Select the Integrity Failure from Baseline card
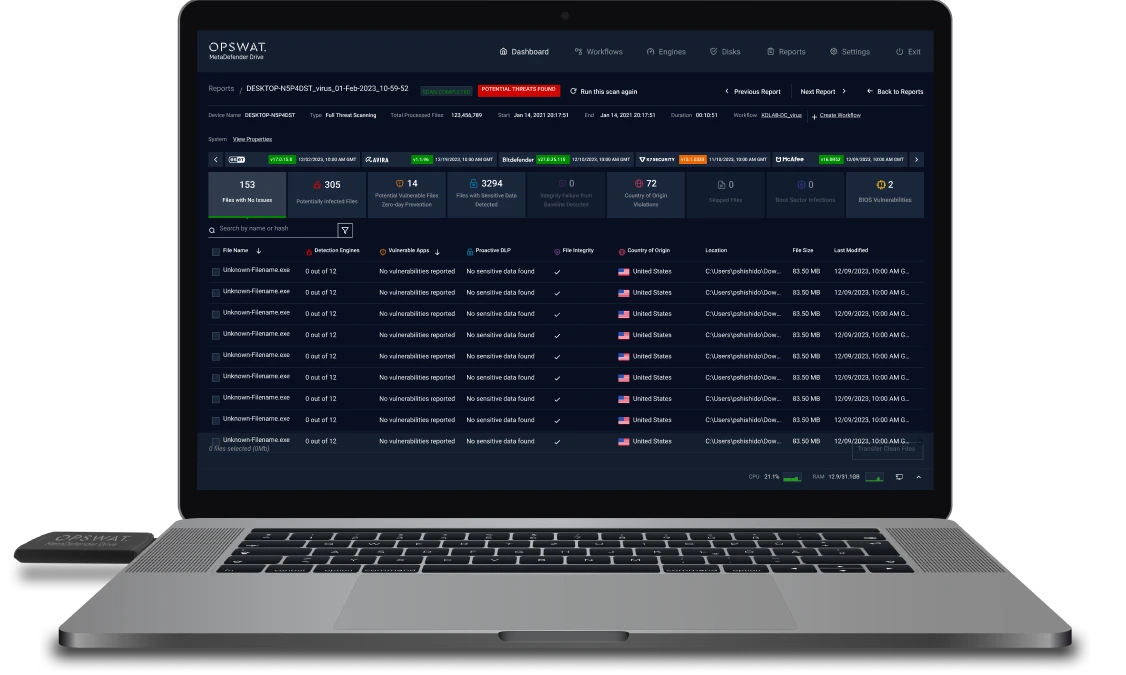This screenshot has height=675, width=1126. click(x=566, y=194)
